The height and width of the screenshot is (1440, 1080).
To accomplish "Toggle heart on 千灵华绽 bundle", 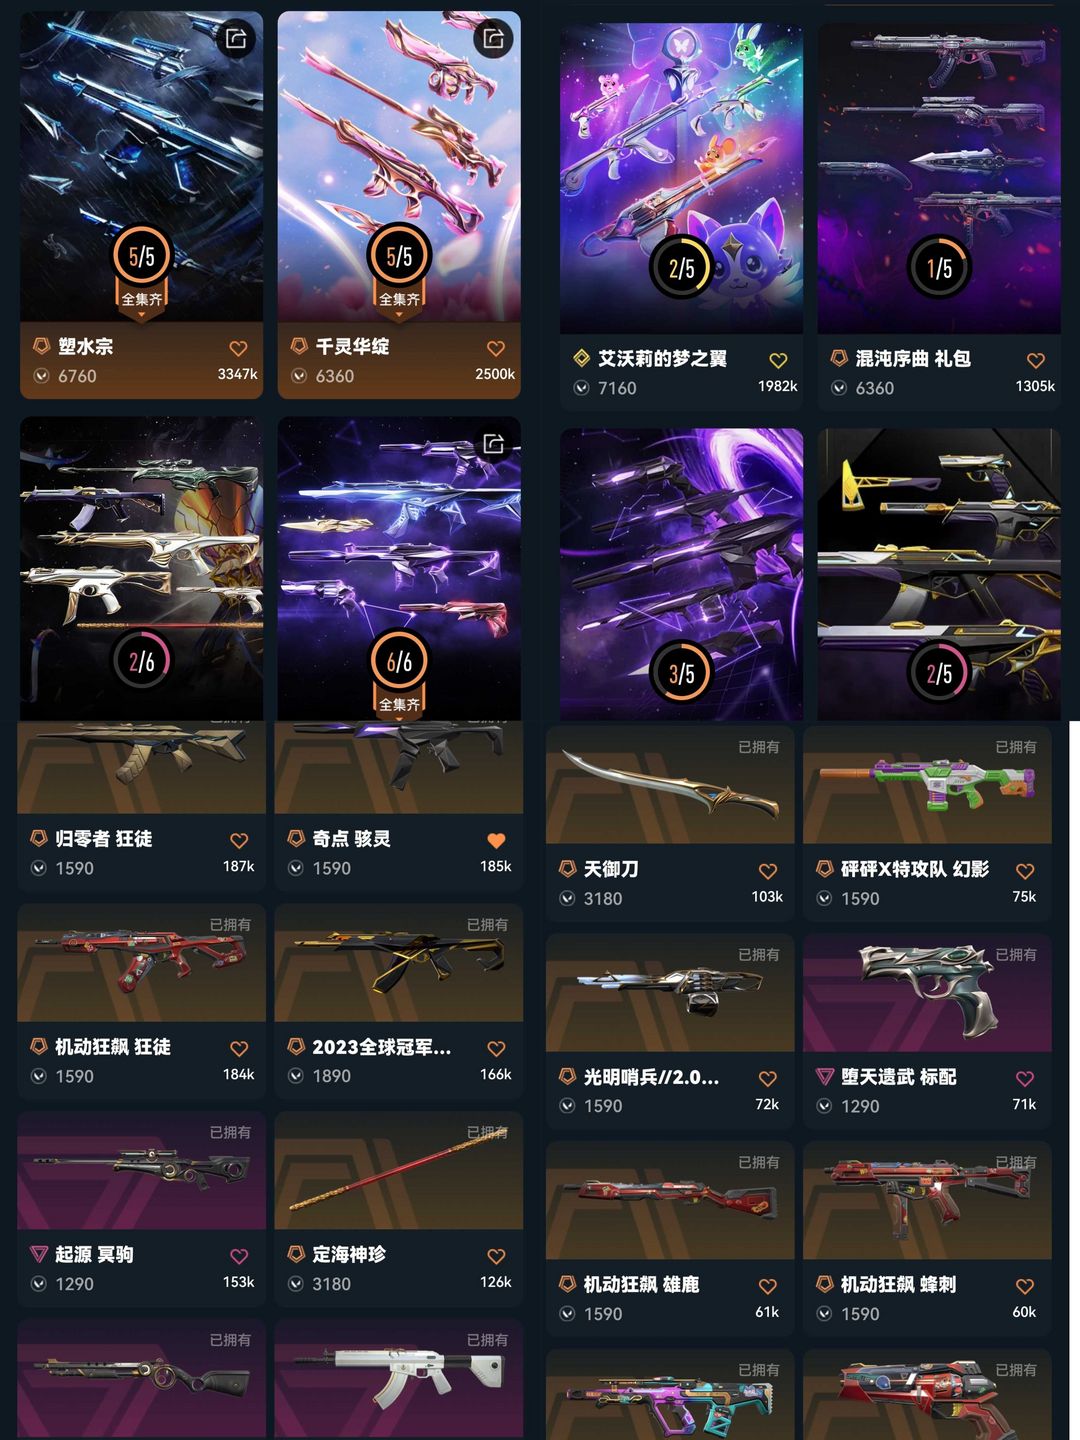I will point(496,348).
